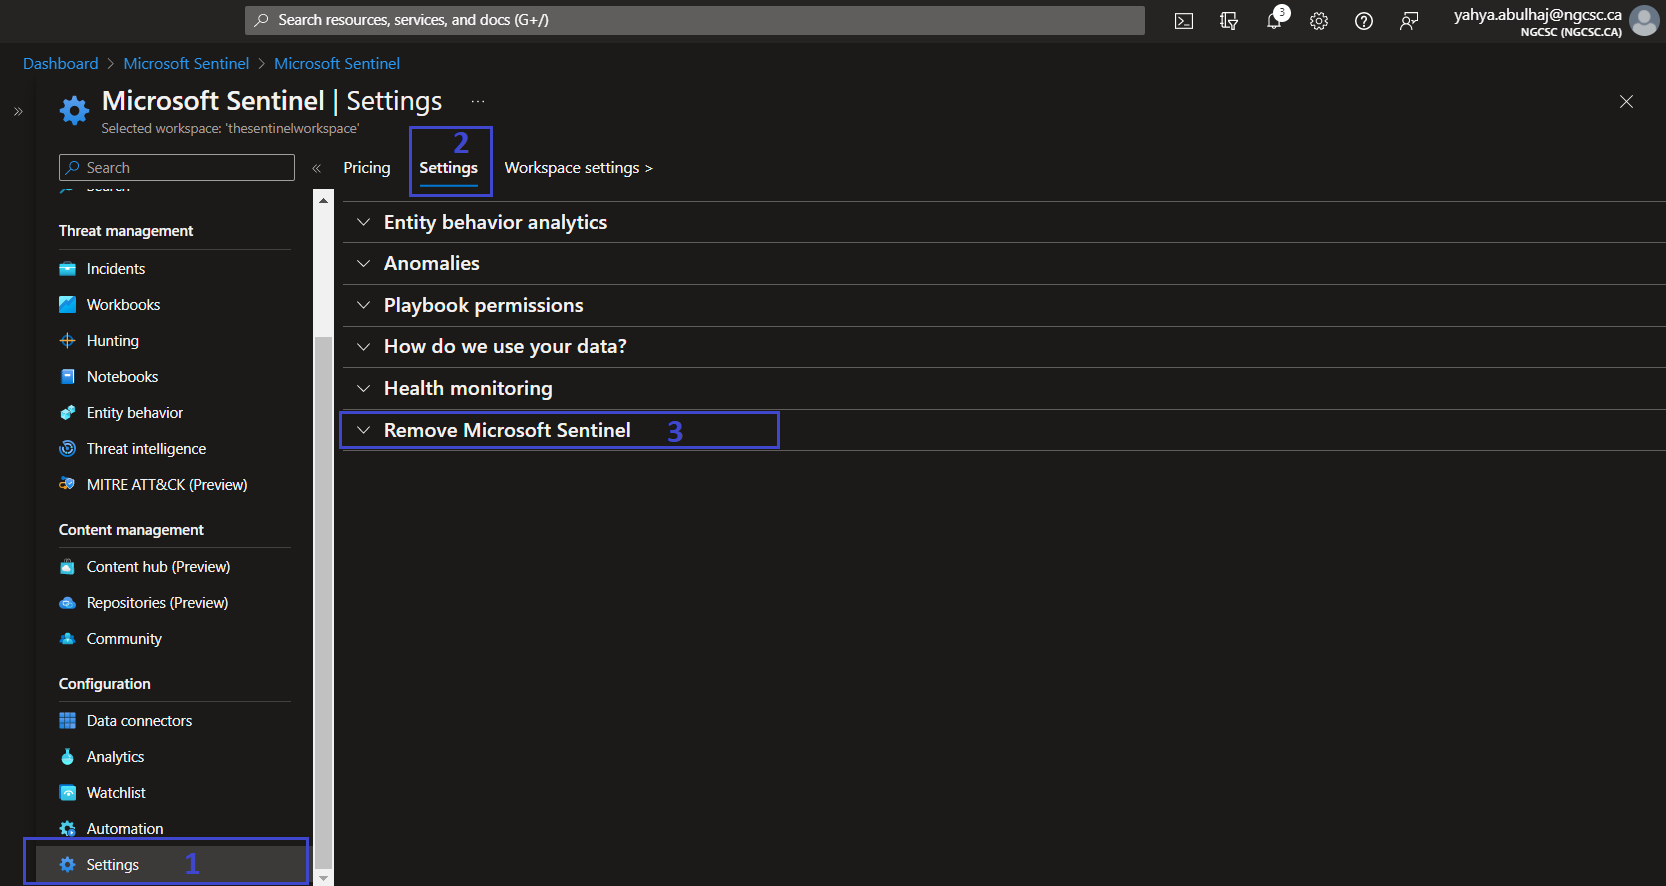This screenshot has width=1666, height=886.
Task: Click the sidebar scrollbar down arrow
Action: pos(323,877)
